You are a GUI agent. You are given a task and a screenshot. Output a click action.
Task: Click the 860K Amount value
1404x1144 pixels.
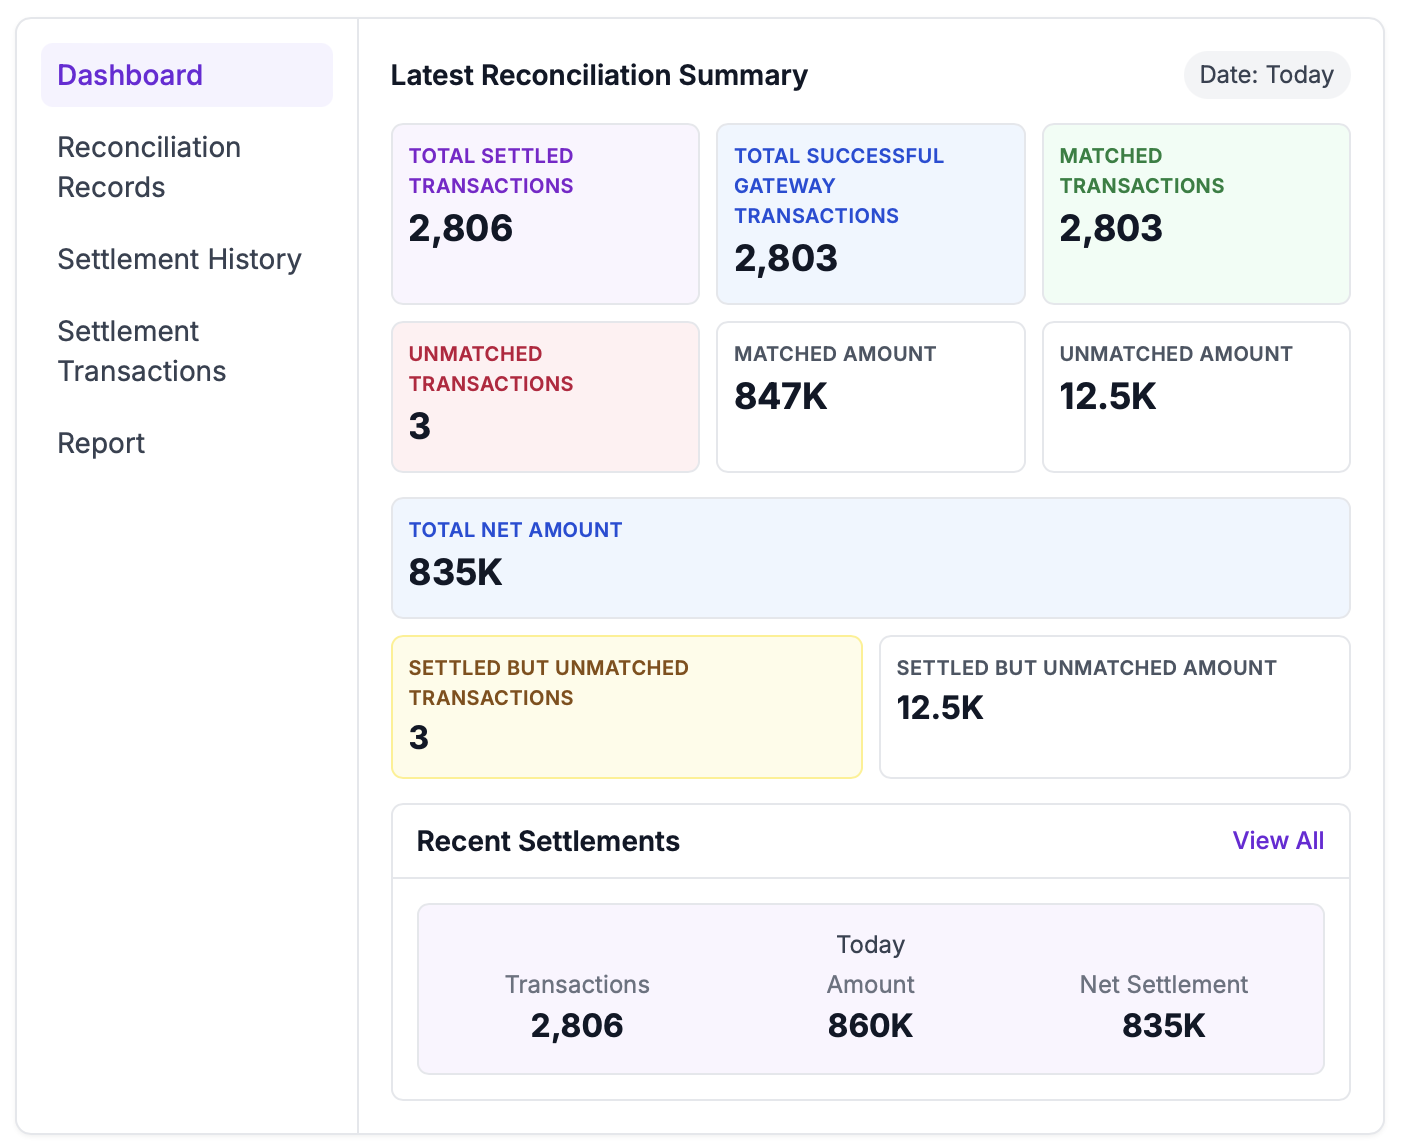pos(869,1024)
